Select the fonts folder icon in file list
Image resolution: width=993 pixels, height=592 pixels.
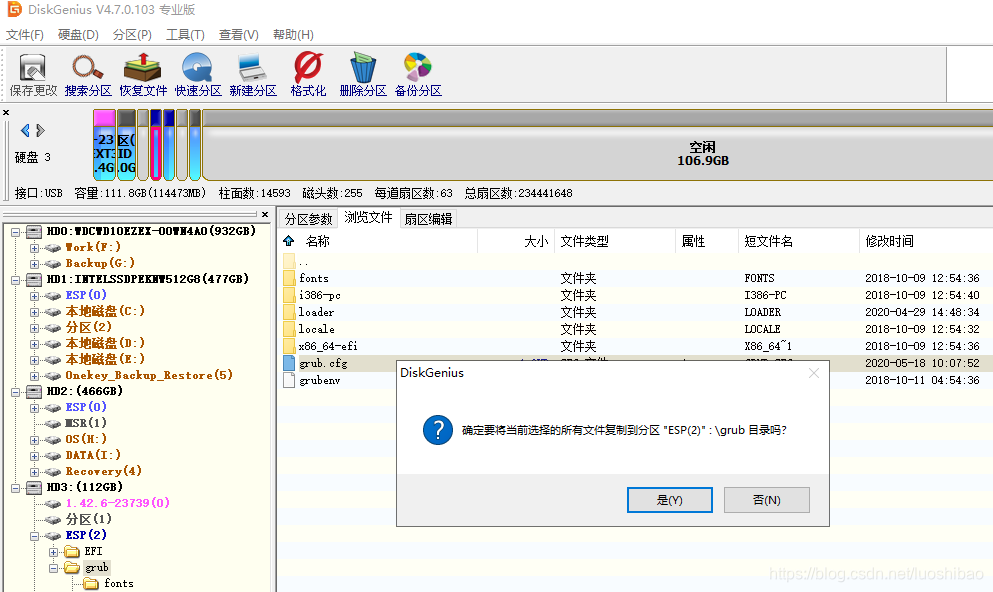289,278
